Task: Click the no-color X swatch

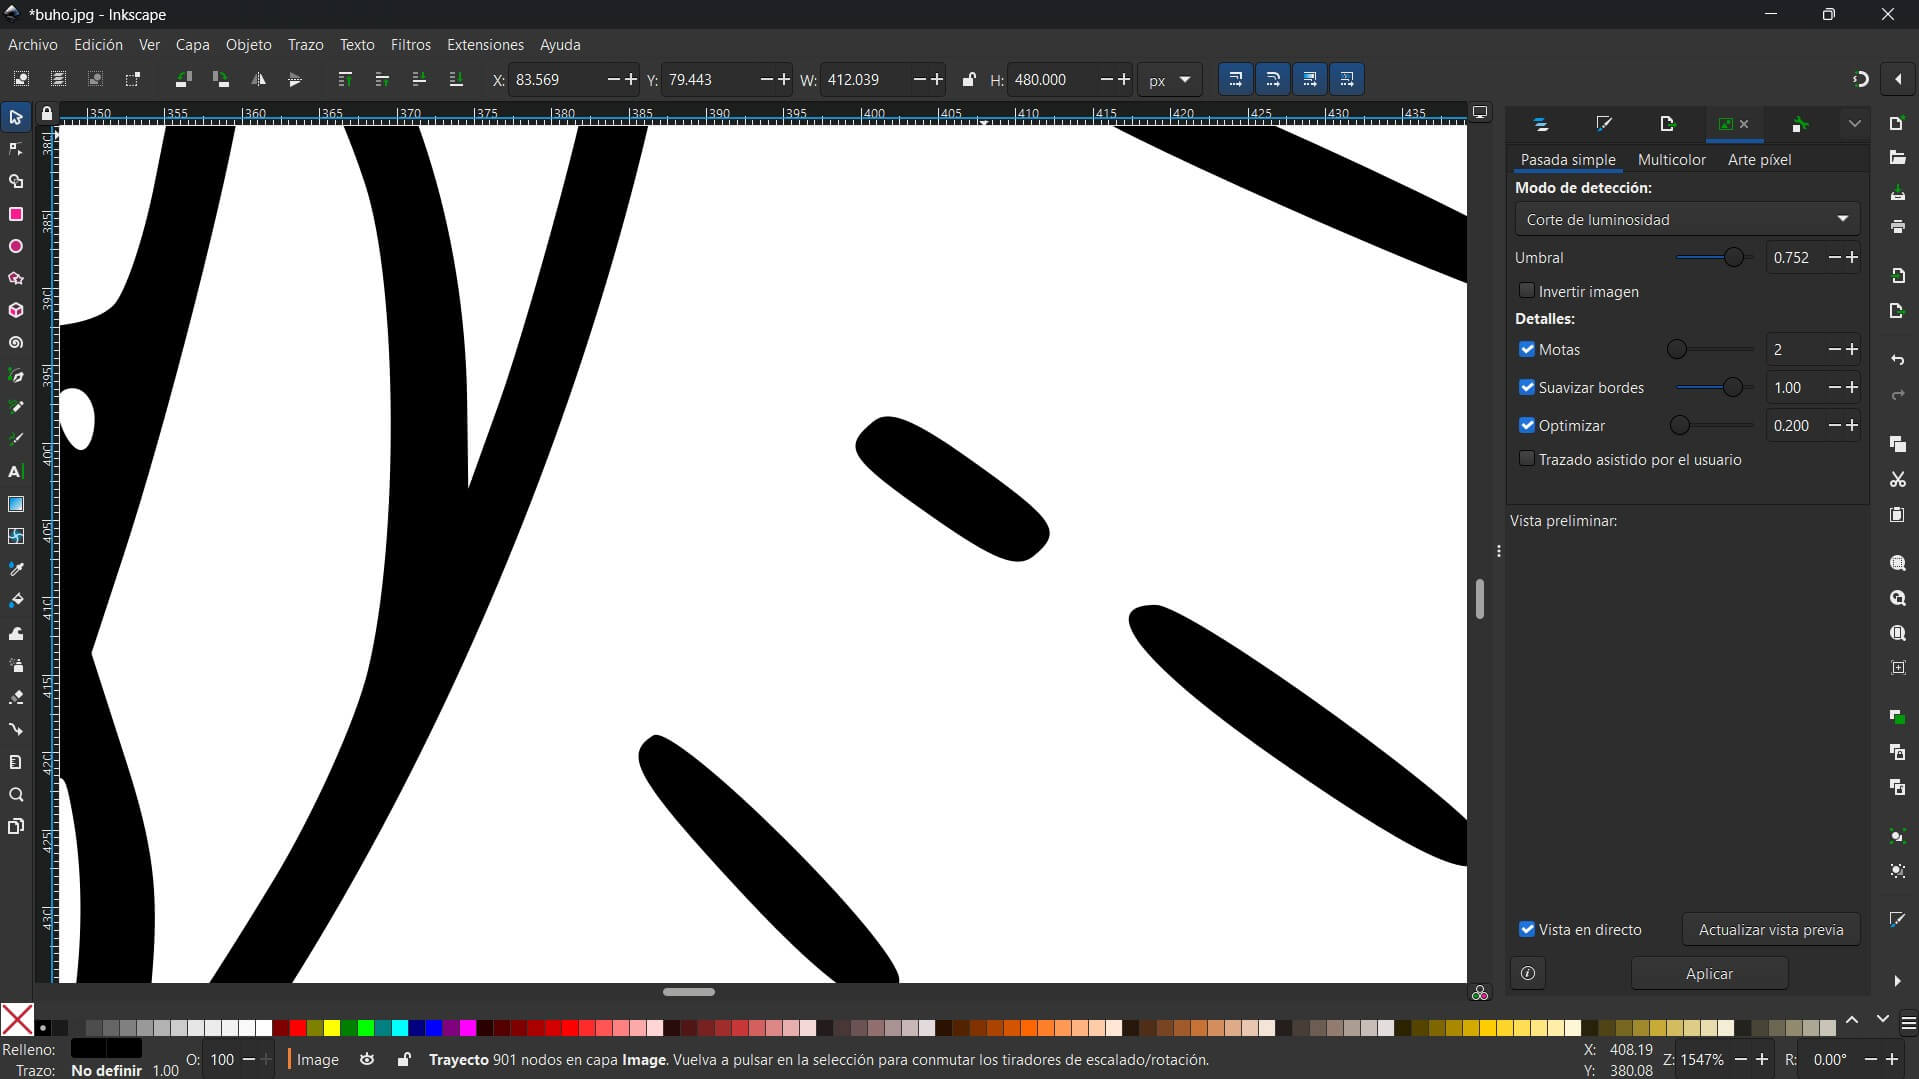Action: [x=17, y=1019]
